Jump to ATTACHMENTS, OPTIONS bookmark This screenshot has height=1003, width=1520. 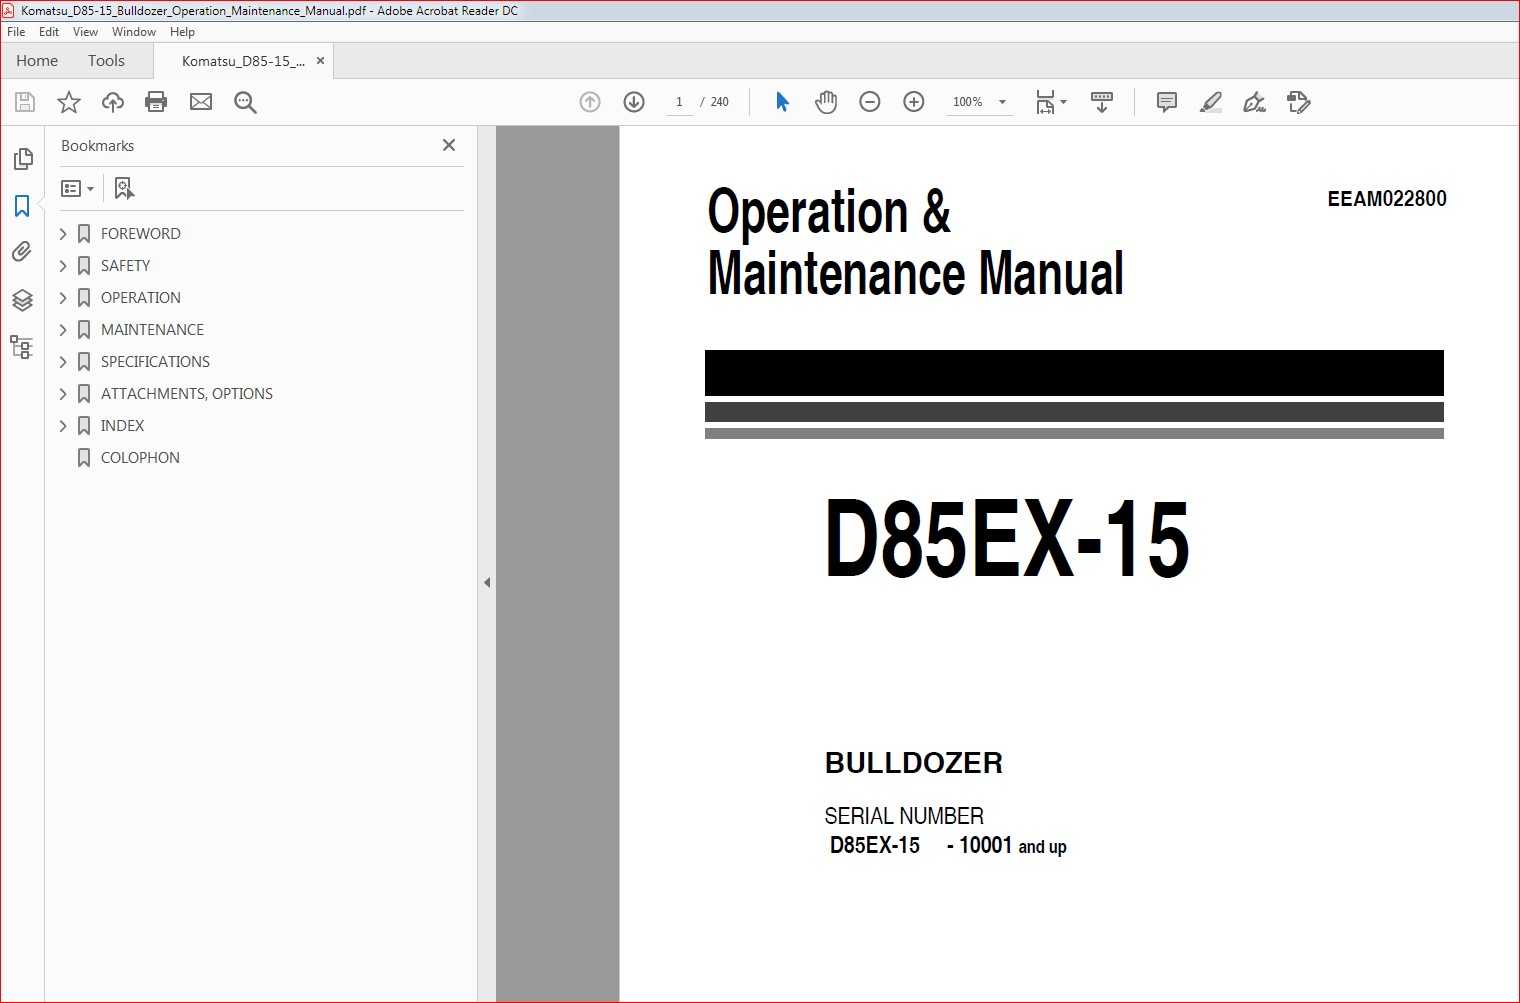pyautogui.click(x=186, y=394)
